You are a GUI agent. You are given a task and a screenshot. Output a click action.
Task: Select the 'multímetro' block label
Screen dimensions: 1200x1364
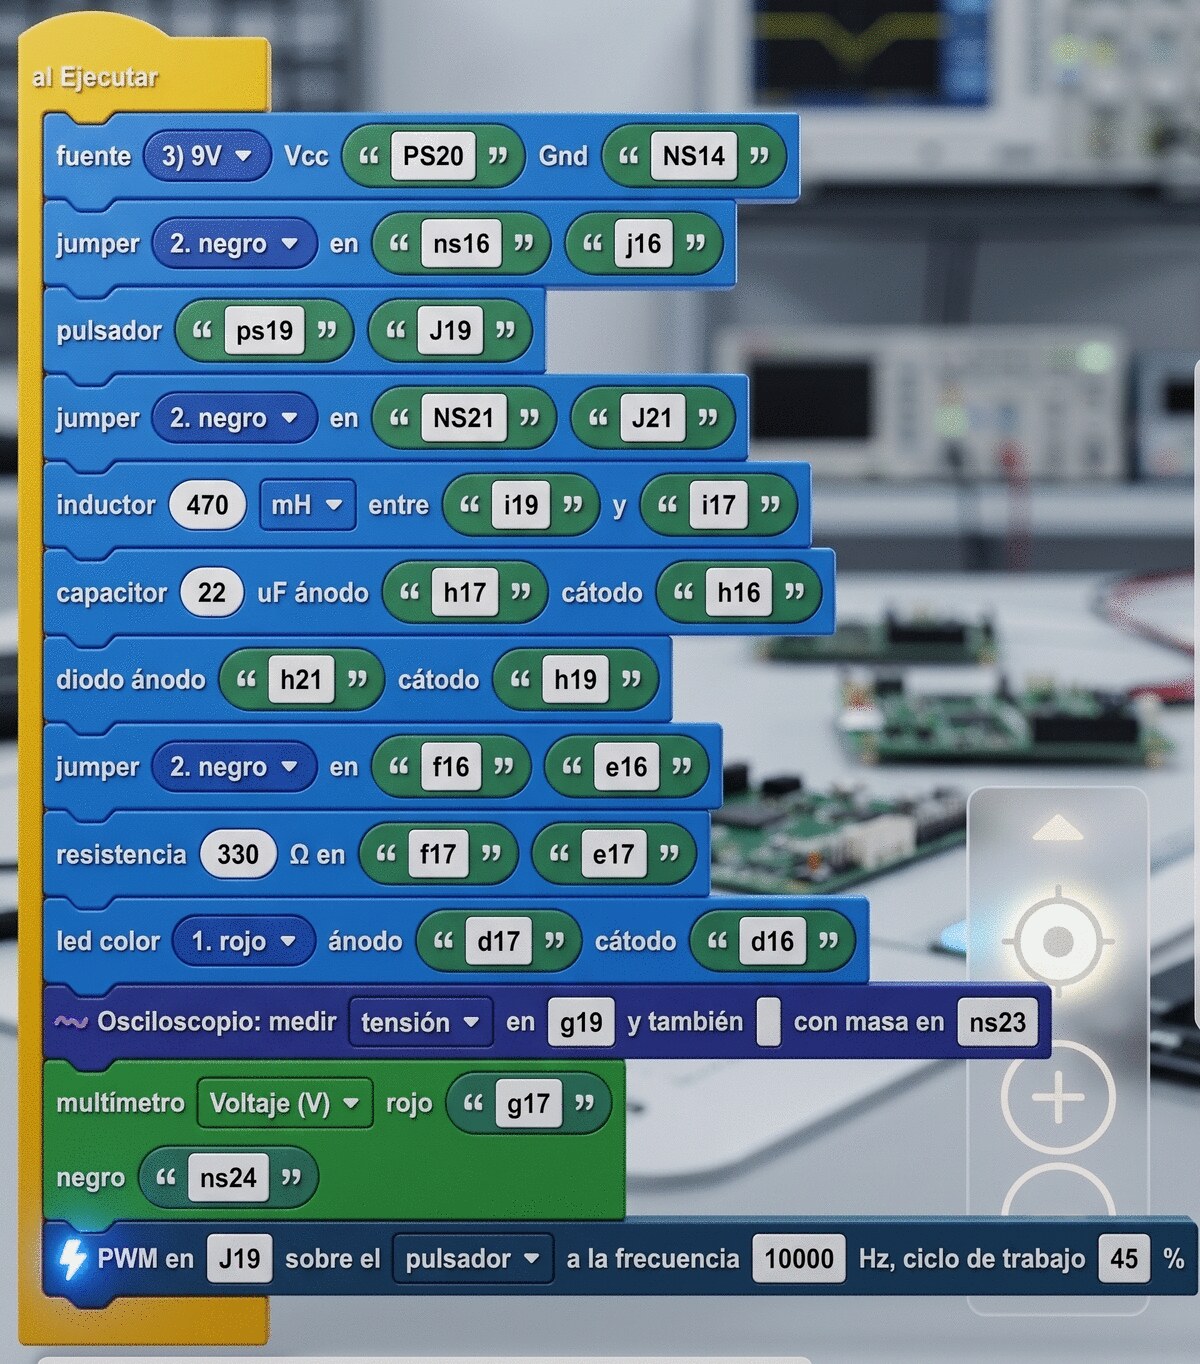pos(120,1103)
